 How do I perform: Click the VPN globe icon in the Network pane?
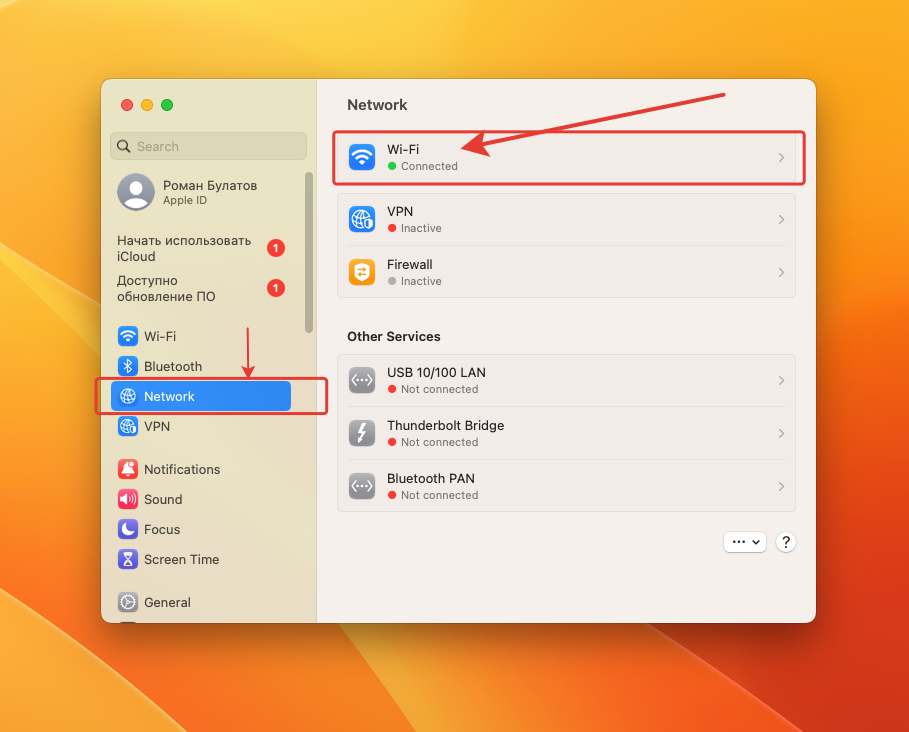[x=361, y=220]
